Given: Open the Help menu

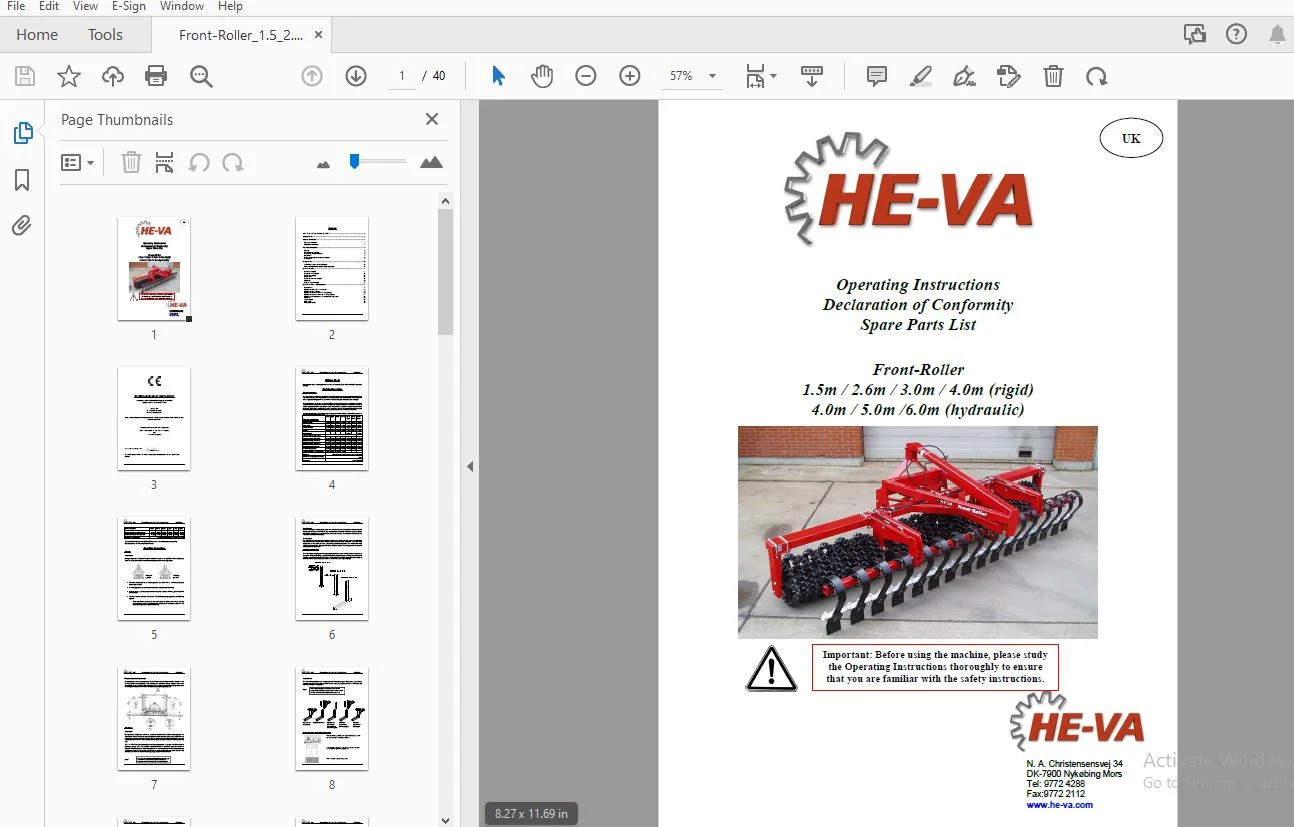Looking at the screenshot, I should 230,6.
